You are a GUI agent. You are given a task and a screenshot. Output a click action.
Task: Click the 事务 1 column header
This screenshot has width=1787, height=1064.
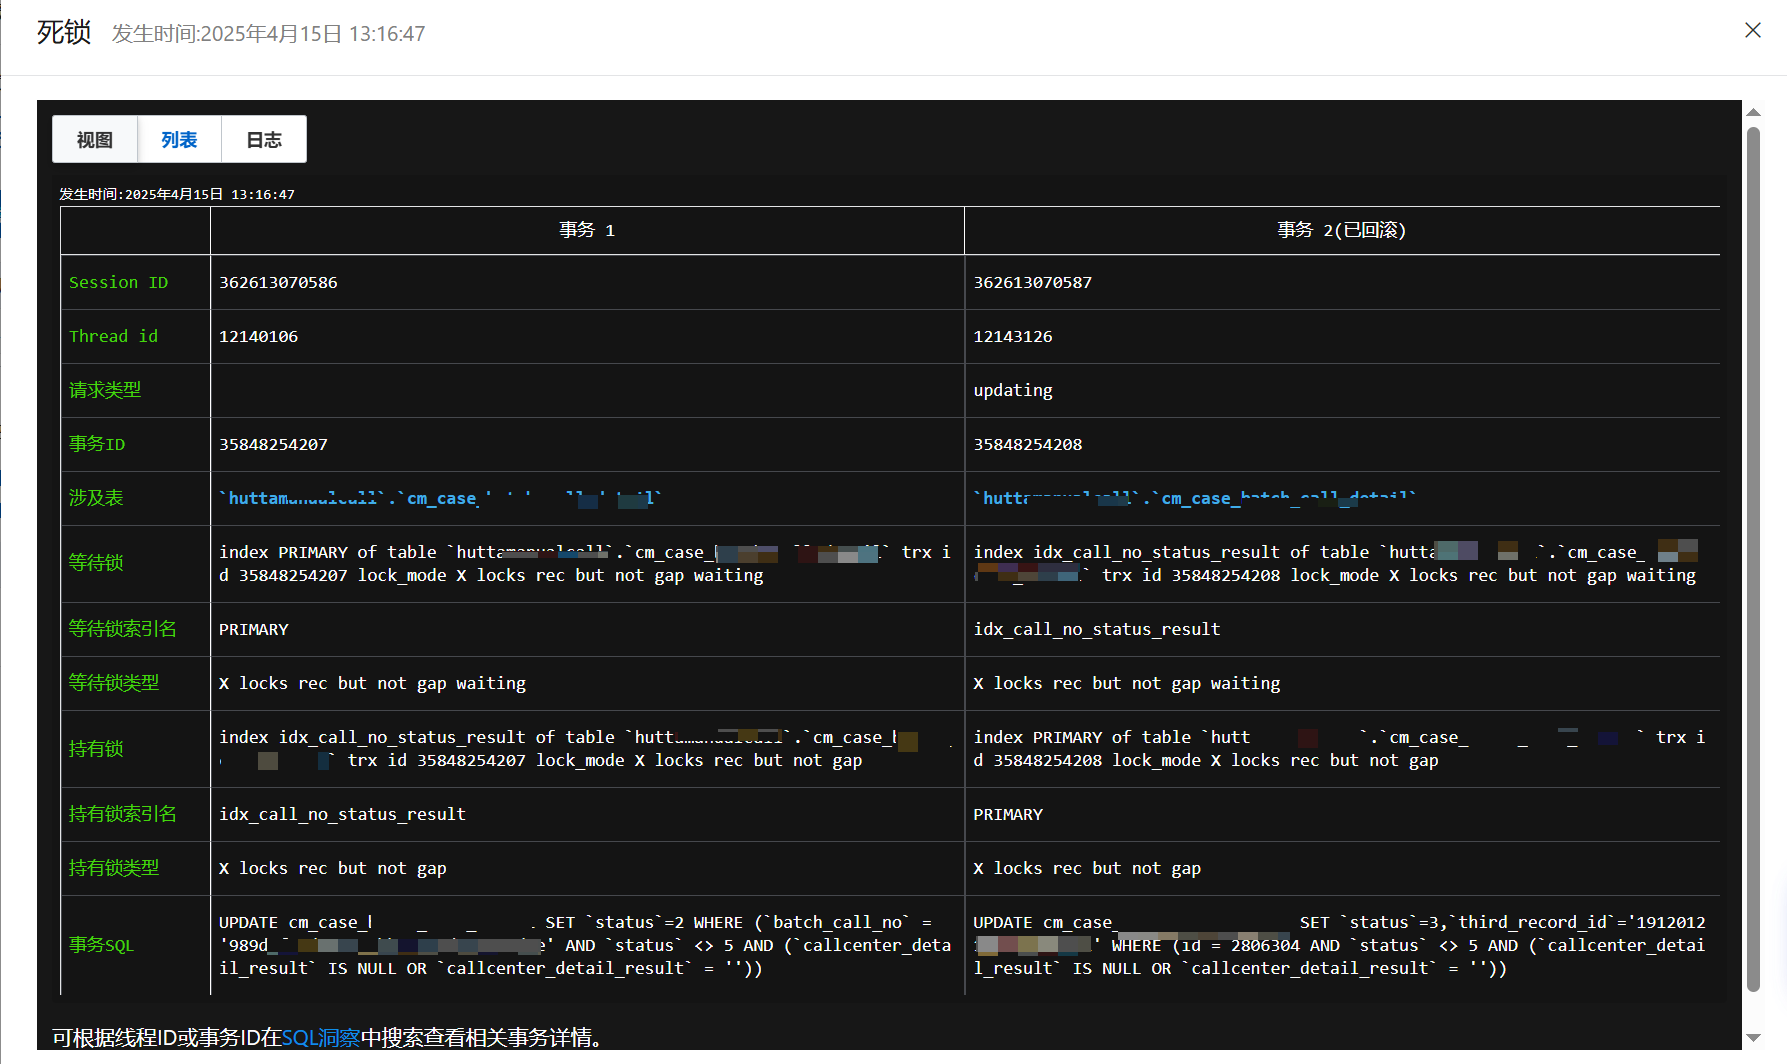(587, 230)
